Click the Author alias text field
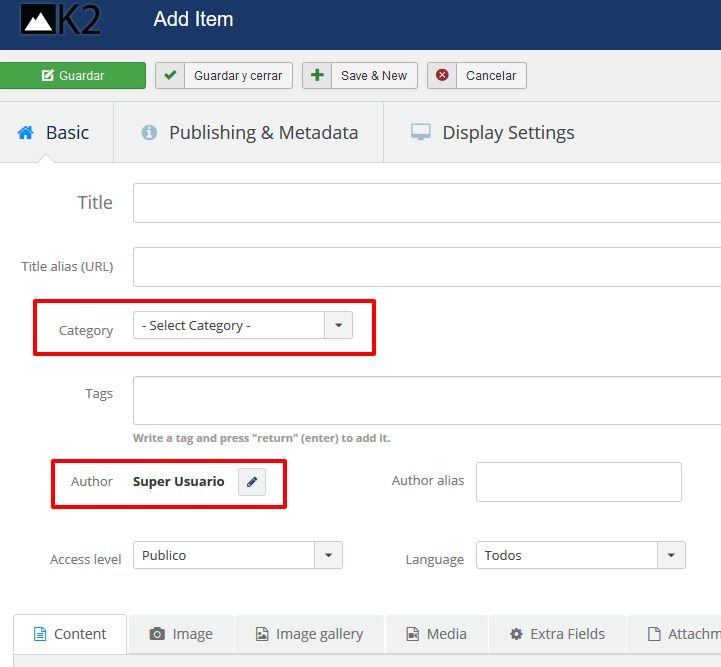The width and height of the screenshot is (721, 667). (579, 482)
